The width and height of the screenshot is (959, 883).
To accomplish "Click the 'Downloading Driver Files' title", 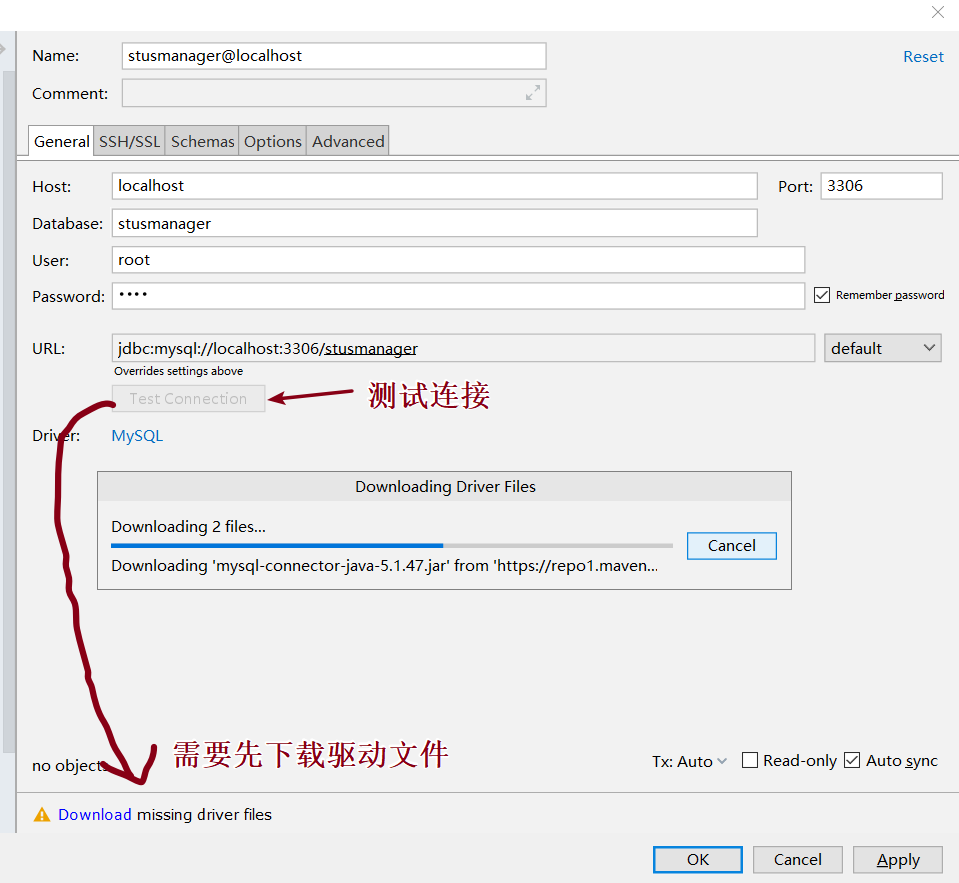I will tap(445, 487).
